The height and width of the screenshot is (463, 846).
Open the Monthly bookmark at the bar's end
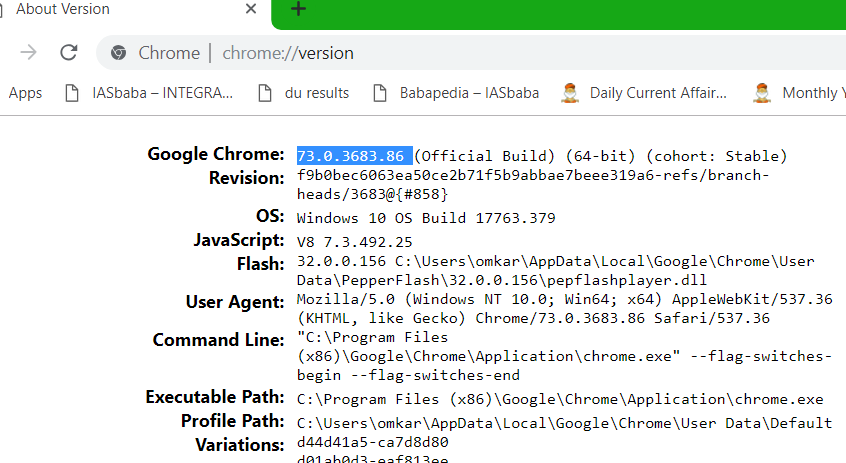[x=799, y=93]
